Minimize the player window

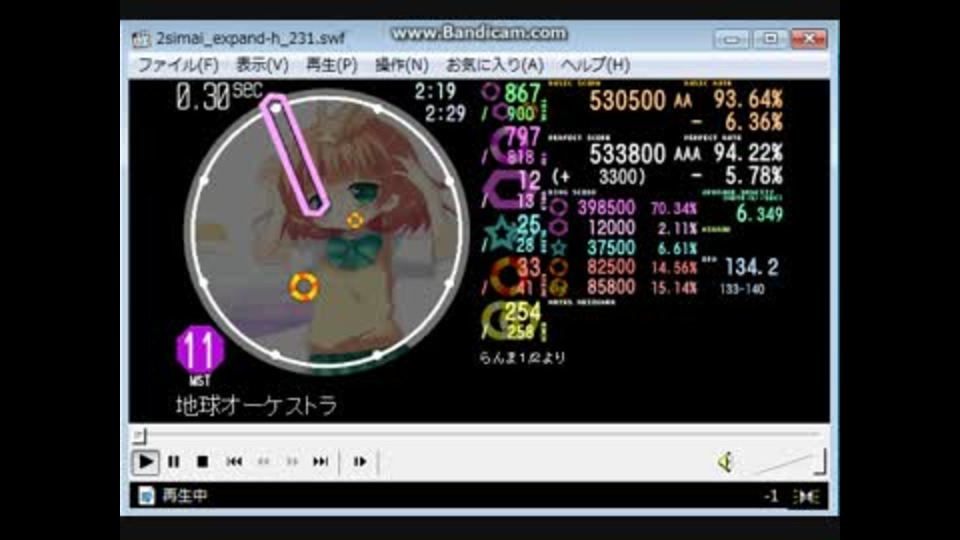(731, 39)
